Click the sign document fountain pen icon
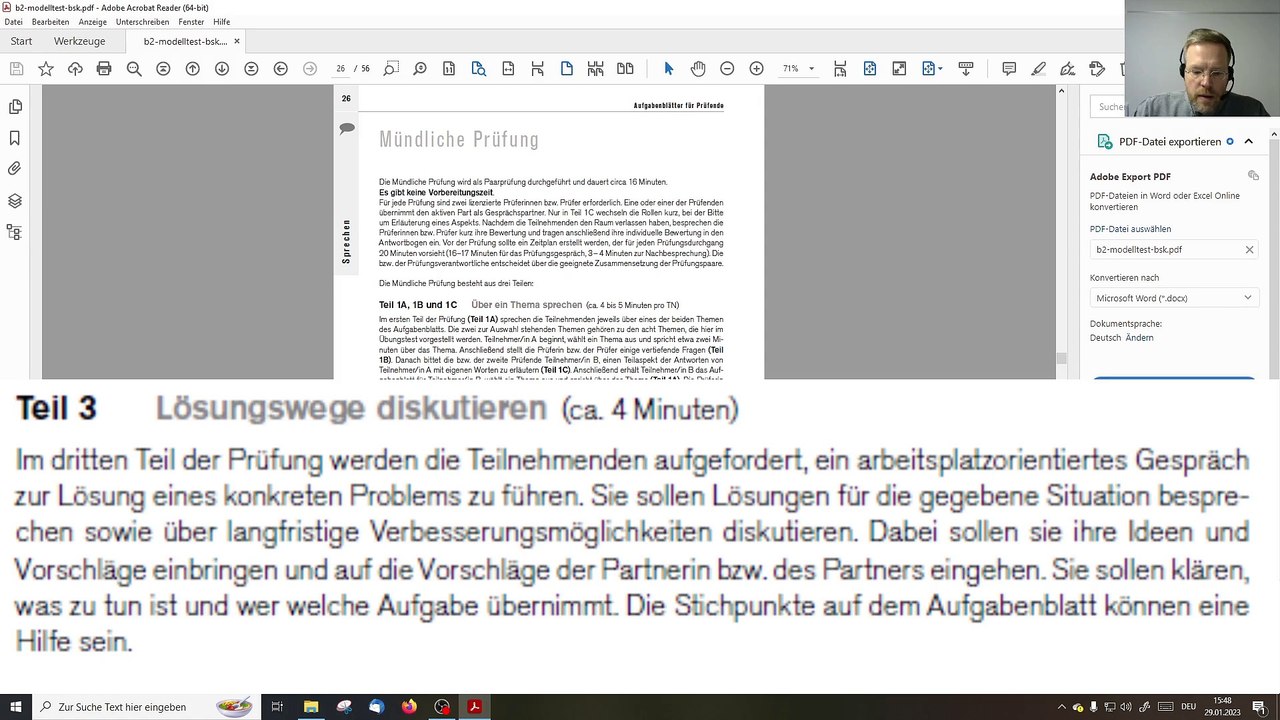 click(1068, 68)
